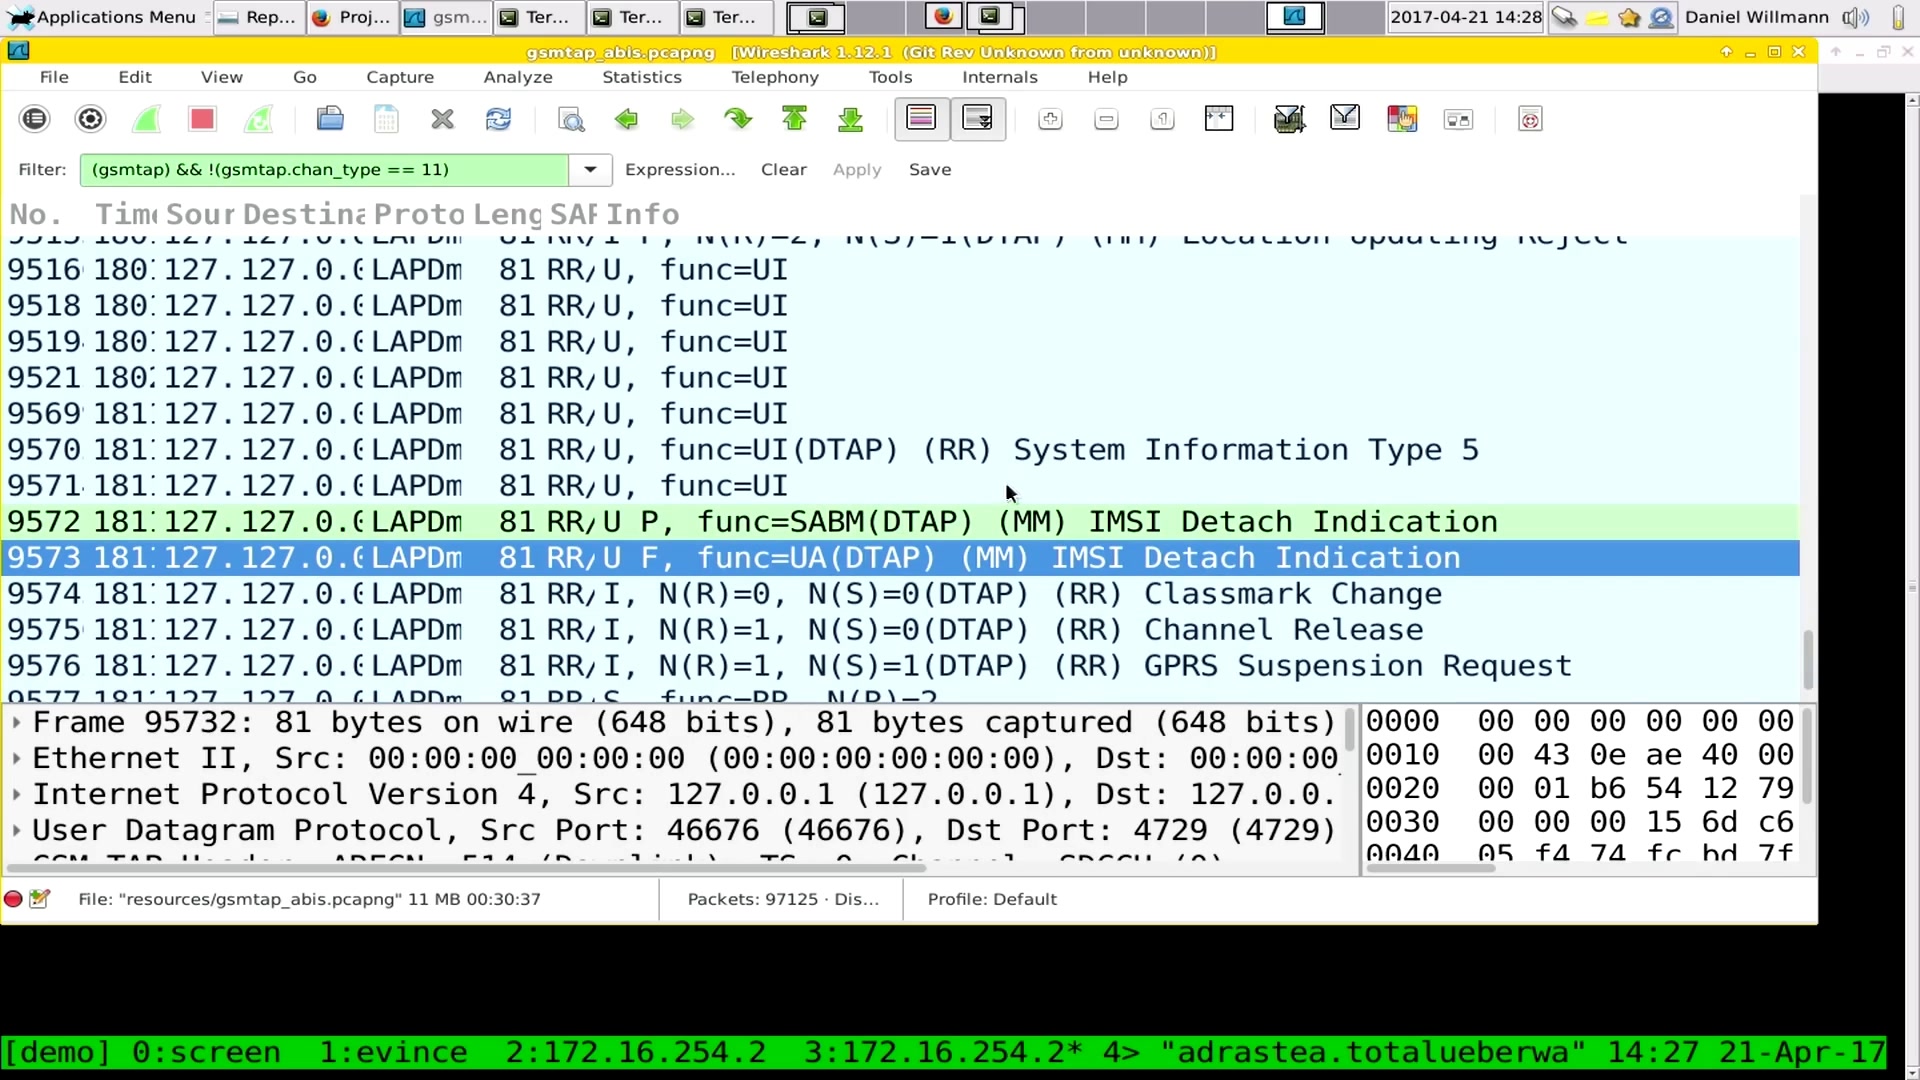
Task: Close this capture file (X icon)
Action: (x=442, y=120)
